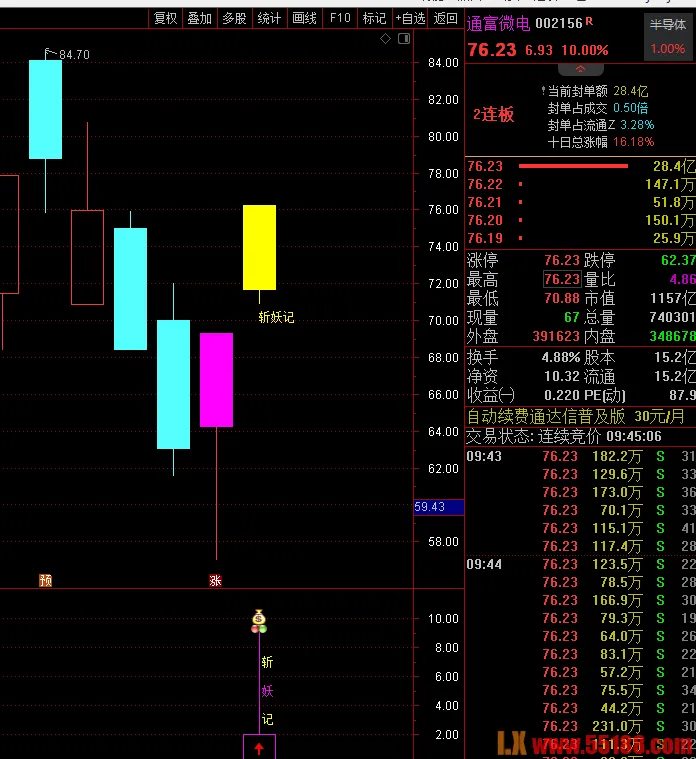696x759 pixels.
Task: Click the 交易状态 连续竞价 status line
Action: (x=564, y=437)
